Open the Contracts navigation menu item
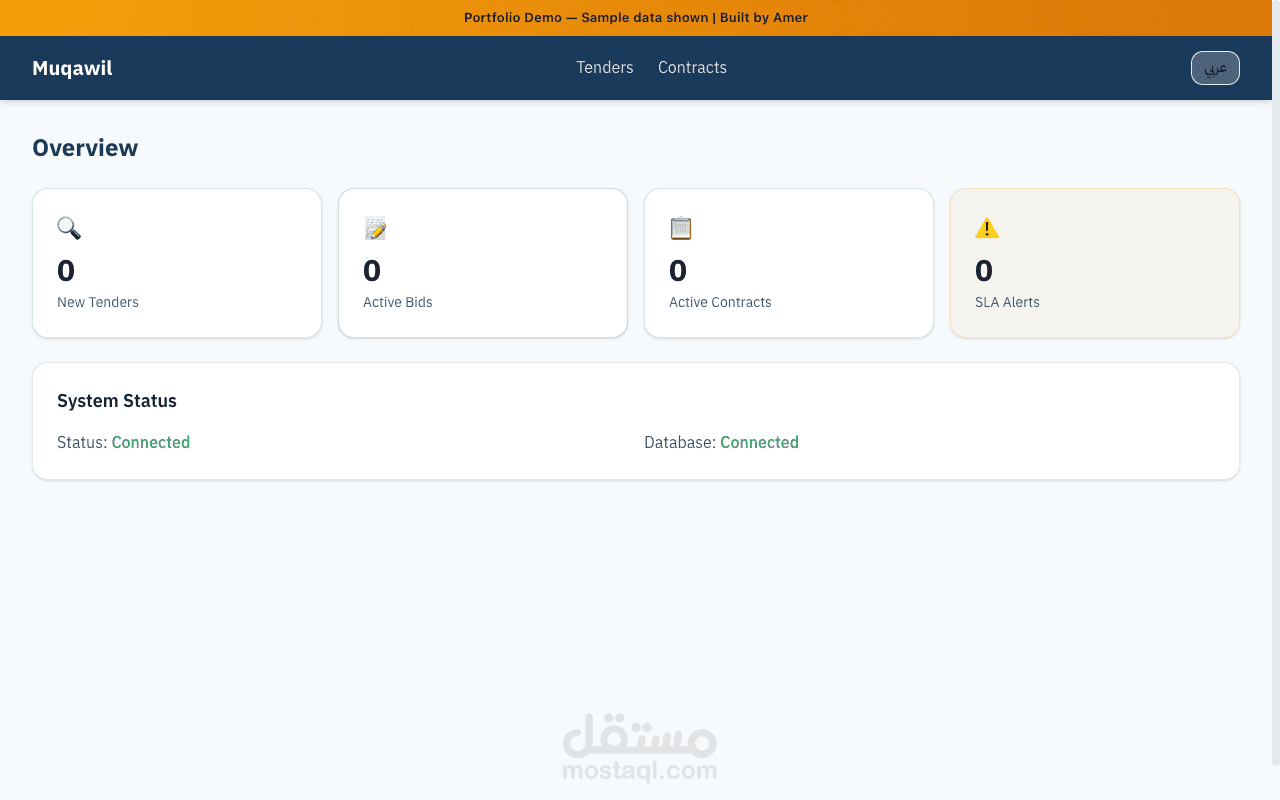 692,67
